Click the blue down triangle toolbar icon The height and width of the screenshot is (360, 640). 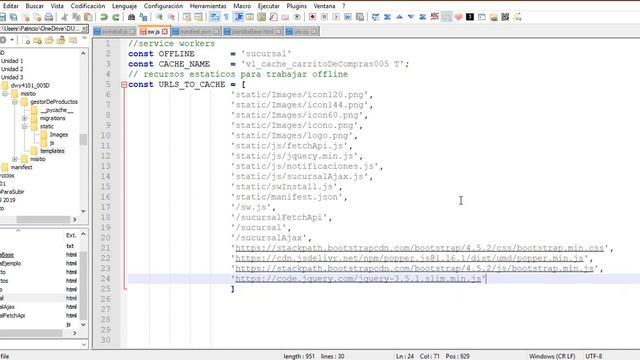411,17
